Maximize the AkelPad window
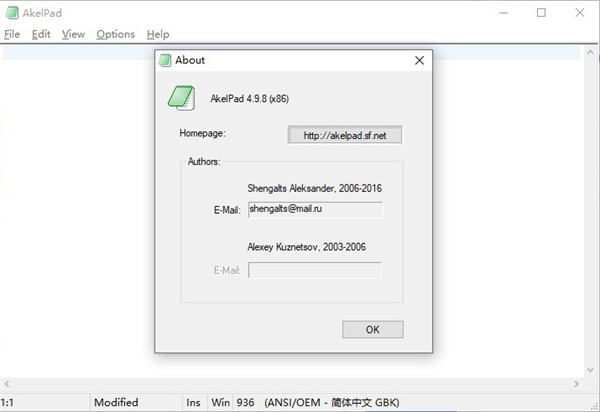This screenshot has height=412, width=600. point(541,13)
